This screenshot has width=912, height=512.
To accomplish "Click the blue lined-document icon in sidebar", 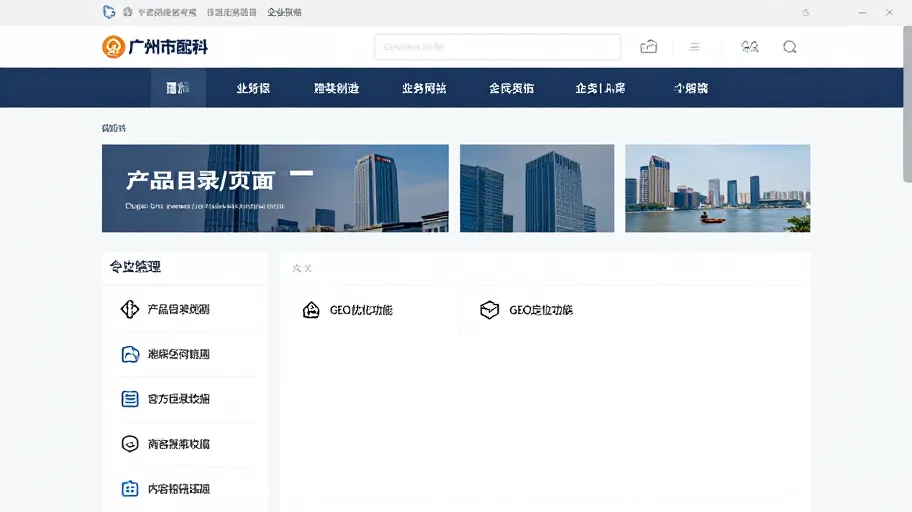I will (x=130, y=399).
